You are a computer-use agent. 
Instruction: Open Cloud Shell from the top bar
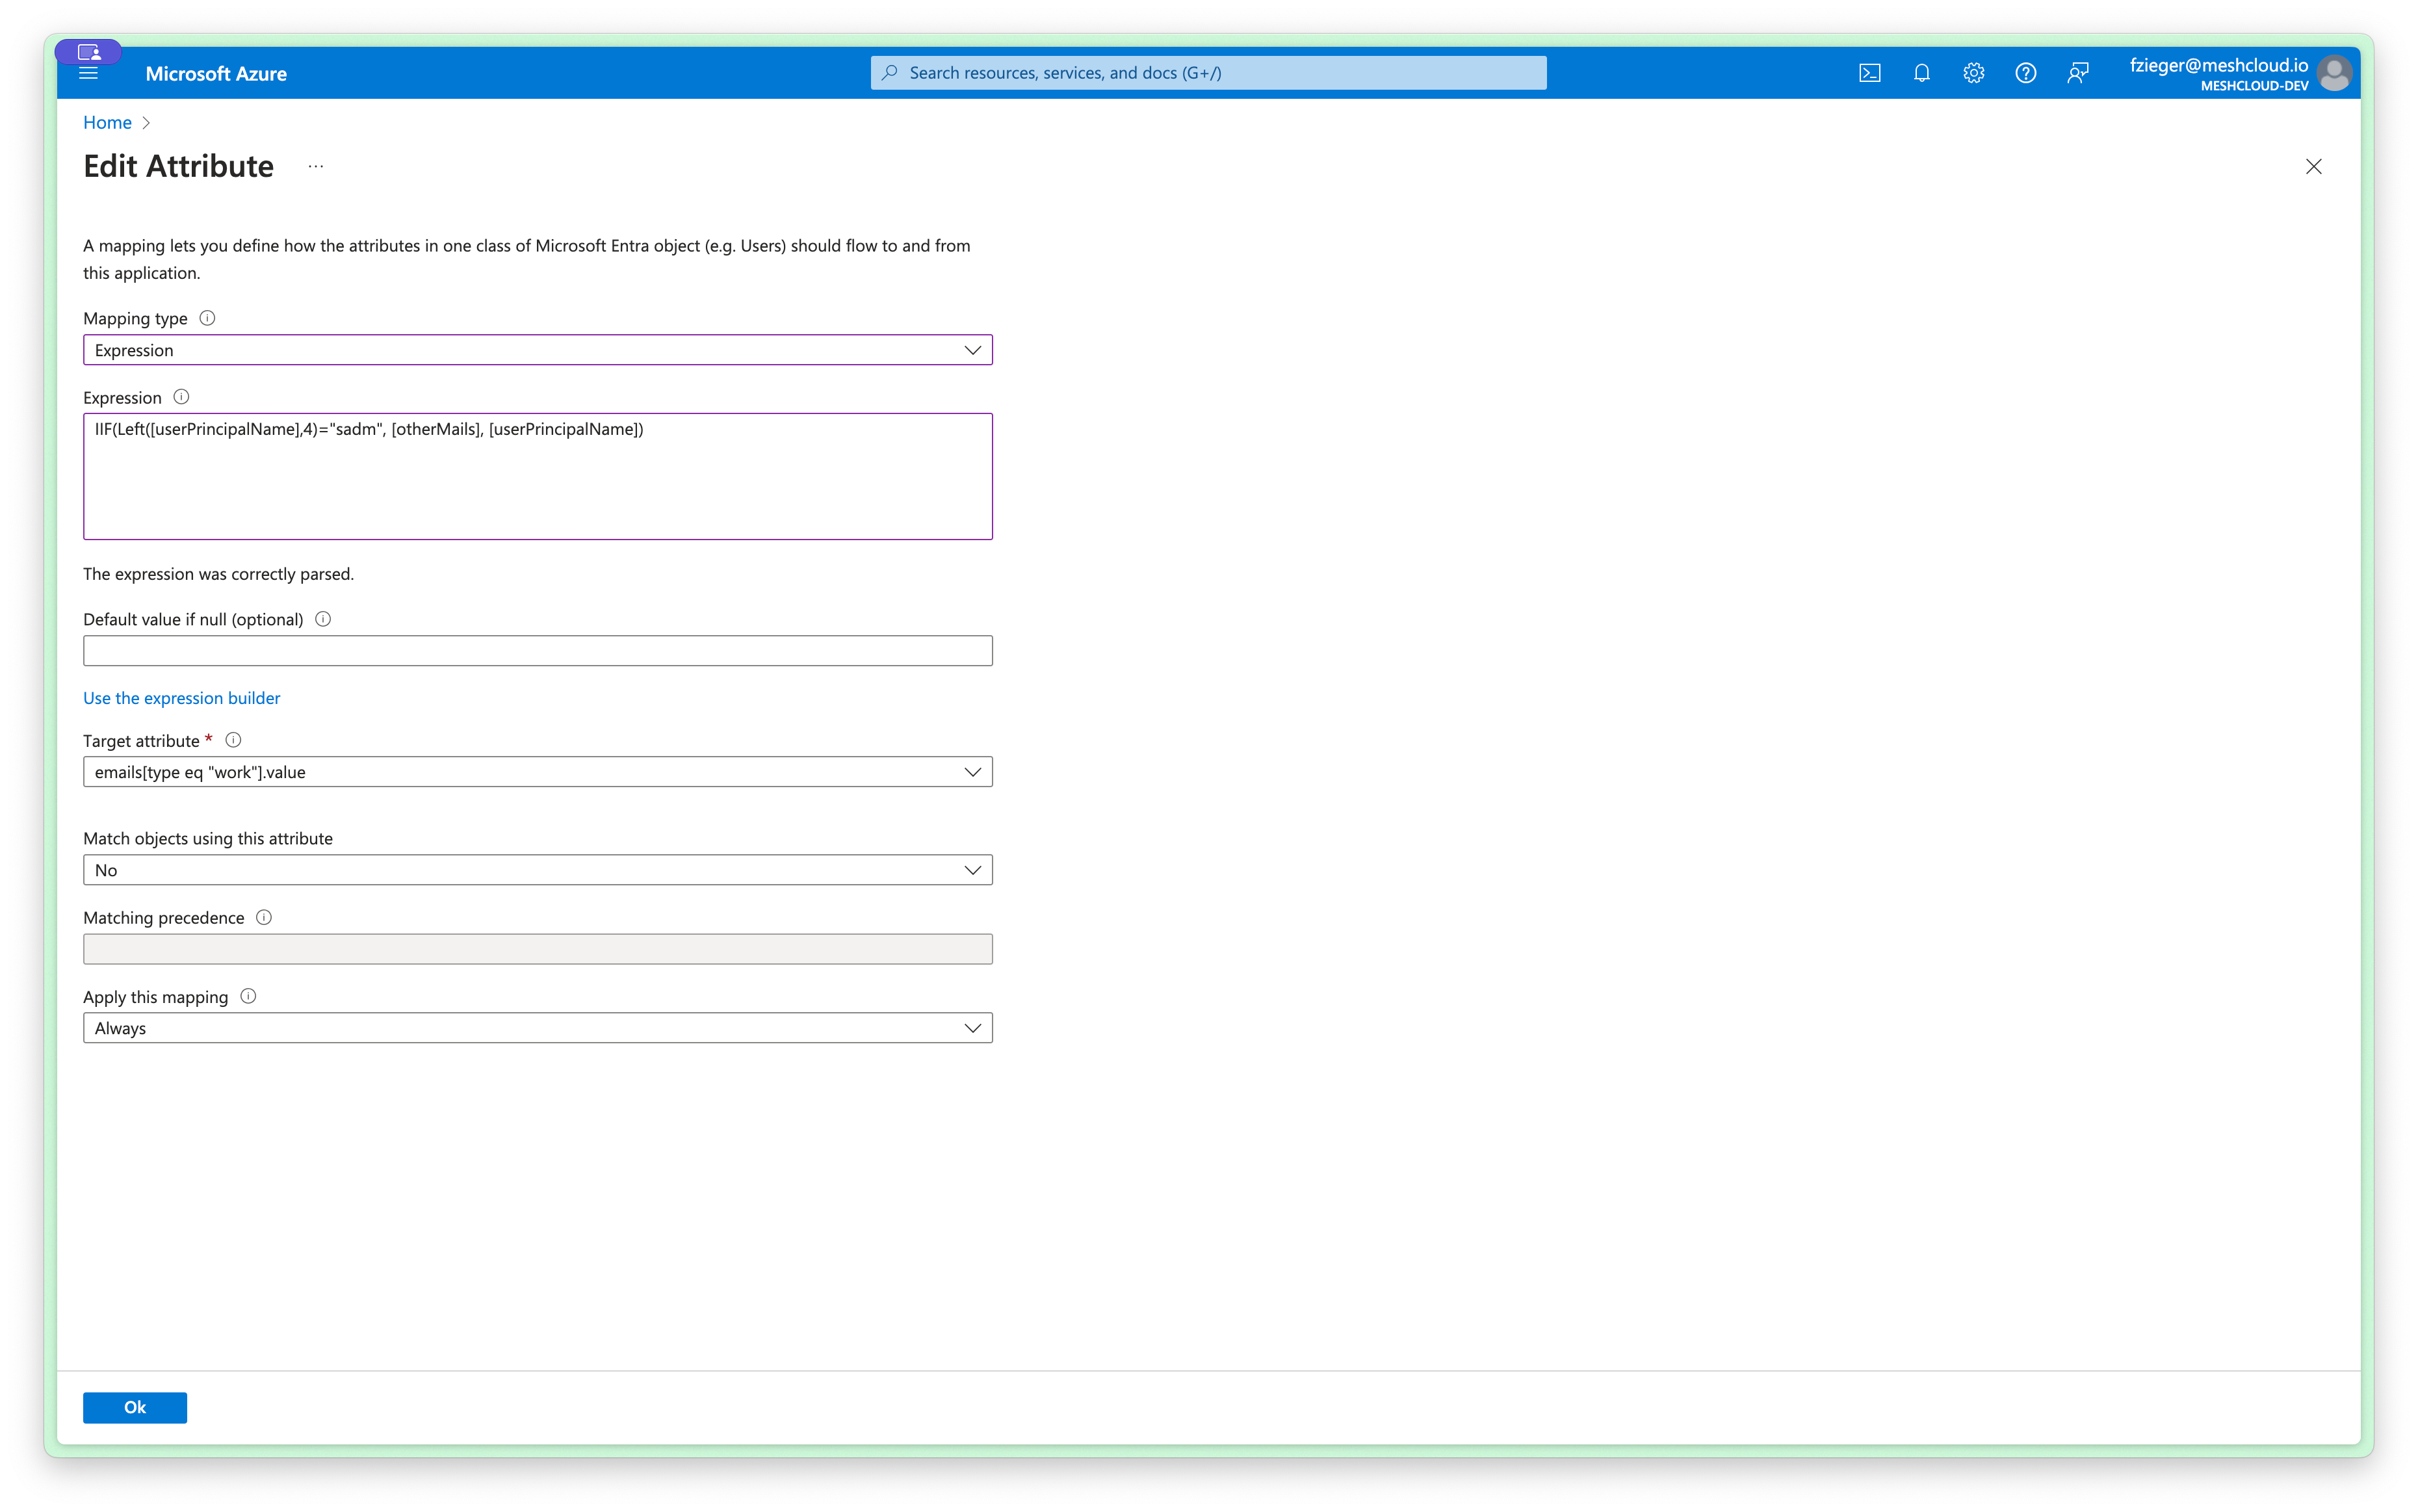[x=1869, y=73]
